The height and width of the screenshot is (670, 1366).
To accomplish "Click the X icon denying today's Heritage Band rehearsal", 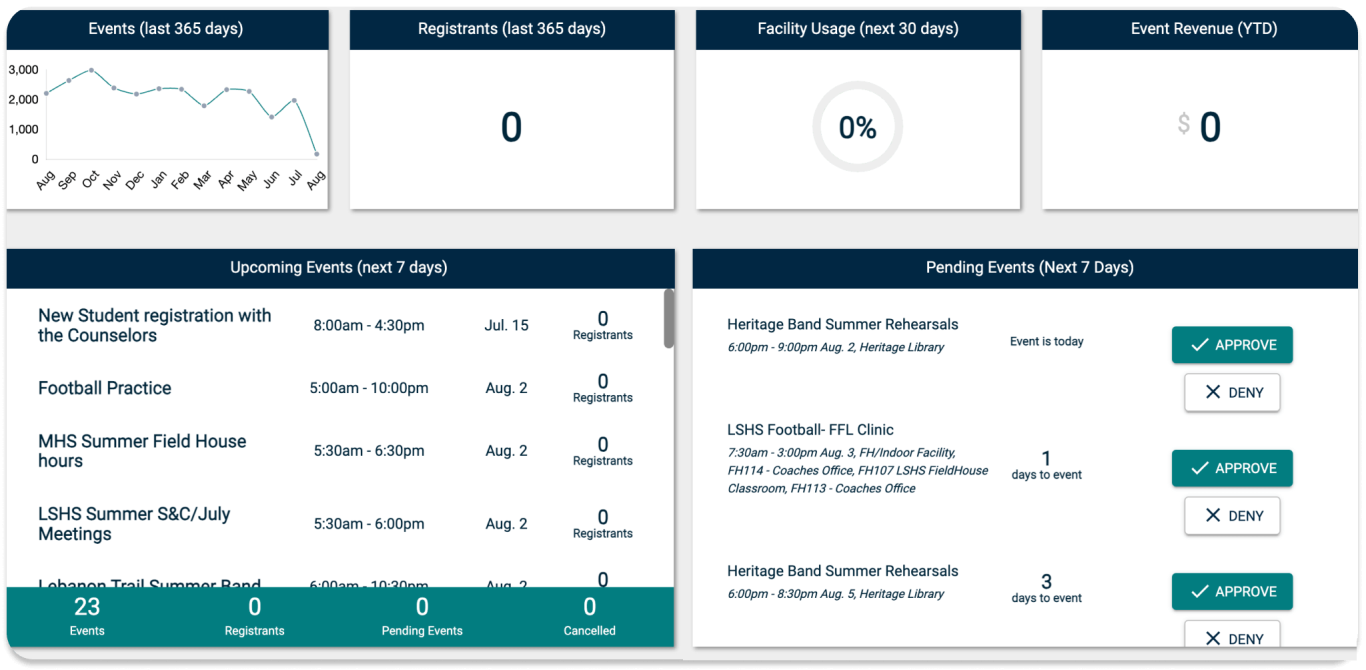I will point(1211,392).
